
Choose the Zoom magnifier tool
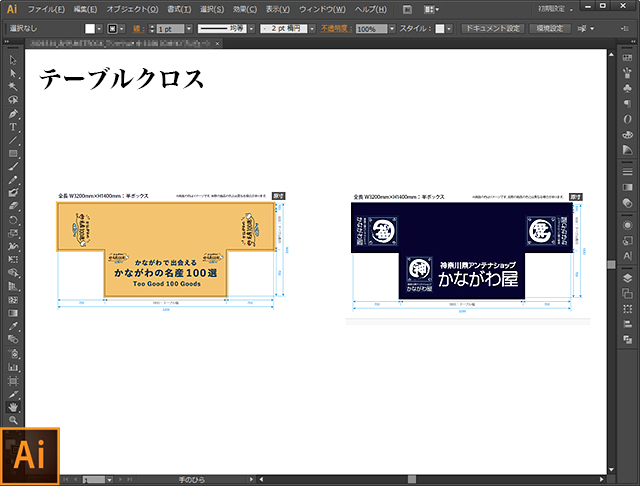(x=13, y=420)
